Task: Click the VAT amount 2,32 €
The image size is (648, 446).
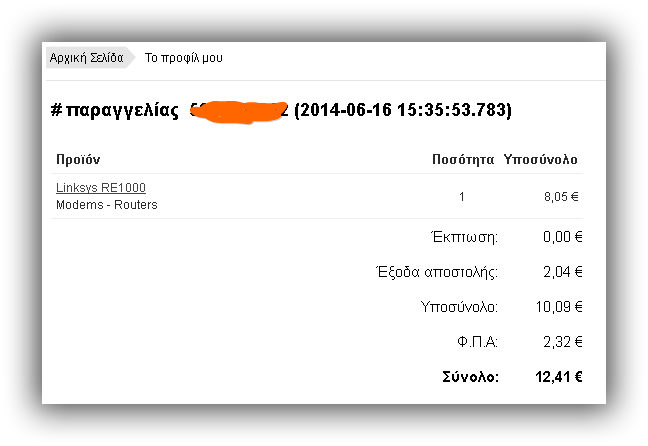Action: [x=563, y=342]
